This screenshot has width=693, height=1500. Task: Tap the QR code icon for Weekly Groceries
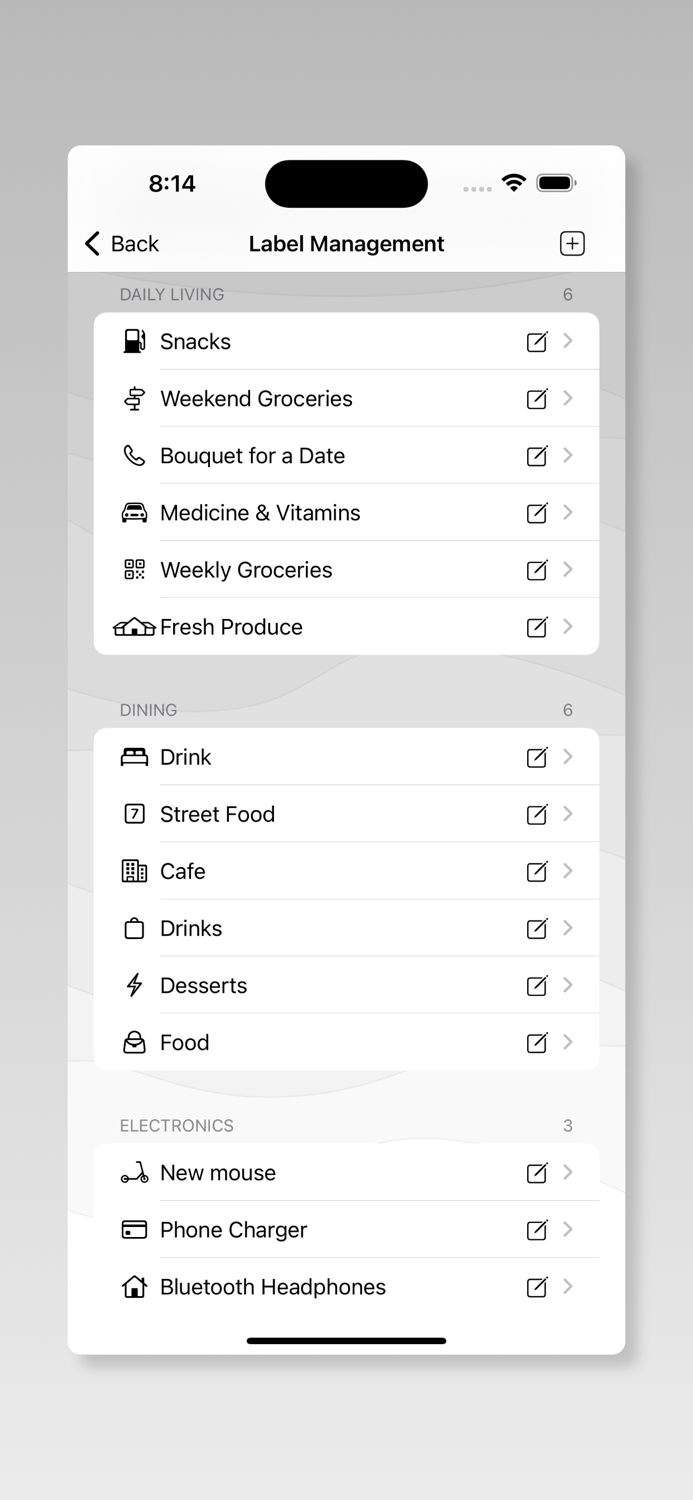click(x=133, y=570)
